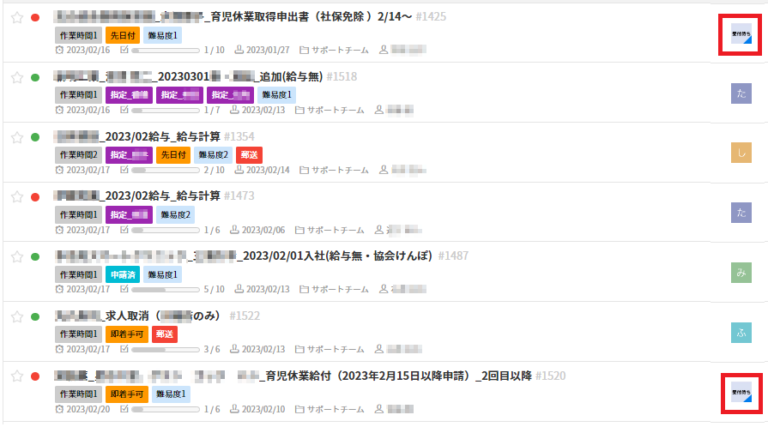
Task: Open the assignee avatar 'み' on task #1487
Action: pyautogui.click(x=741, y=272)
